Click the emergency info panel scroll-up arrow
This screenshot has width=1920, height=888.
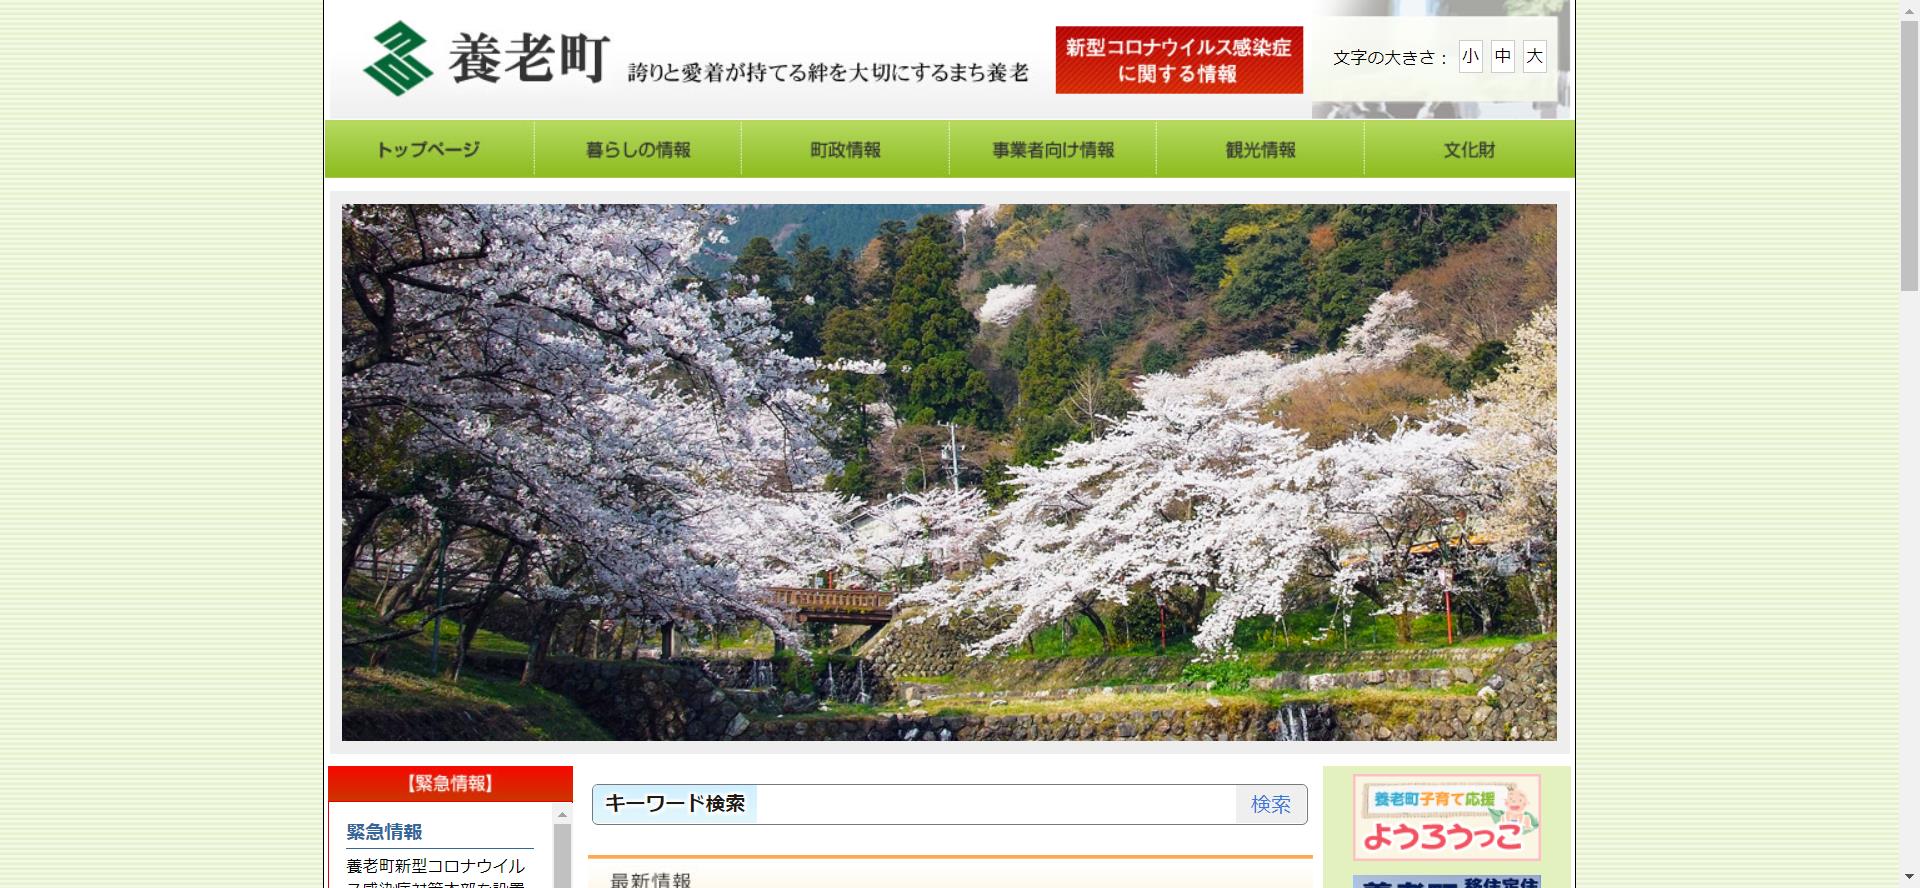(562, 815)
